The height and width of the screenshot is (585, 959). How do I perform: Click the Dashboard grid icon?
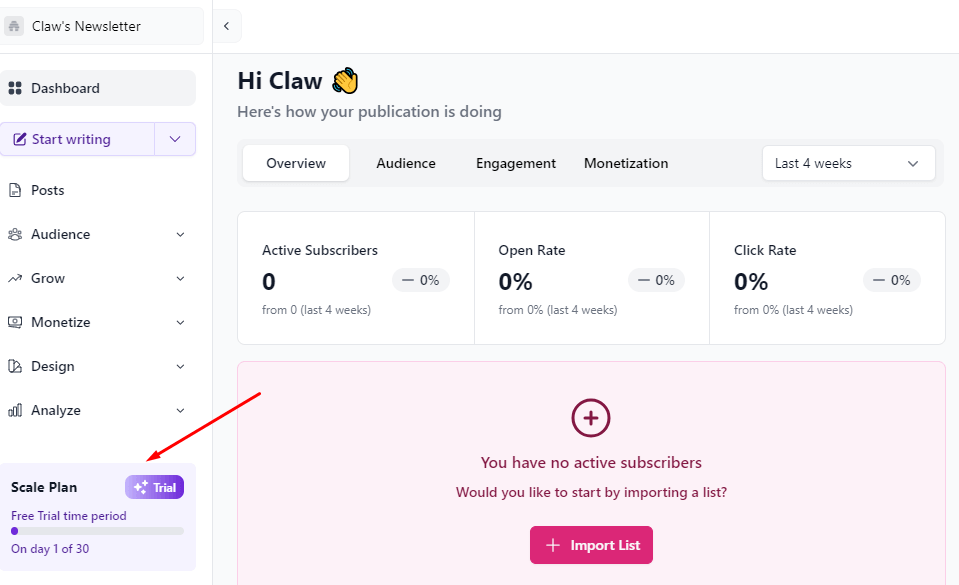(15, 88)
